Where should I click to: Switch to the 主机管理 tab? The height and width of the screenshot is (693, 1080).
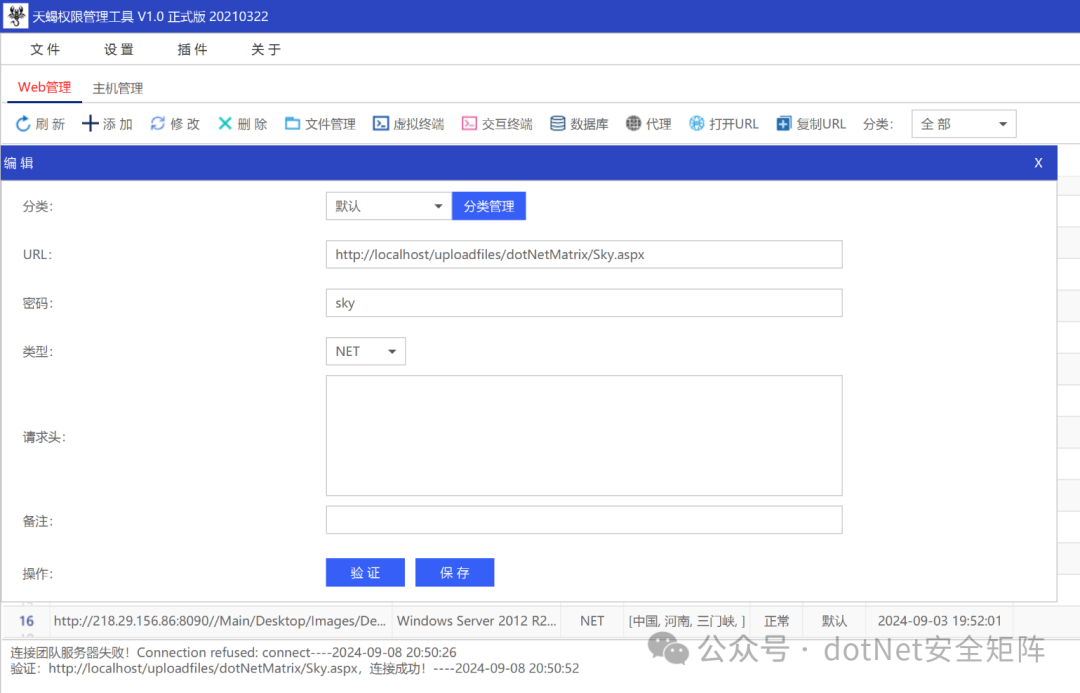(x=118, y=88)
